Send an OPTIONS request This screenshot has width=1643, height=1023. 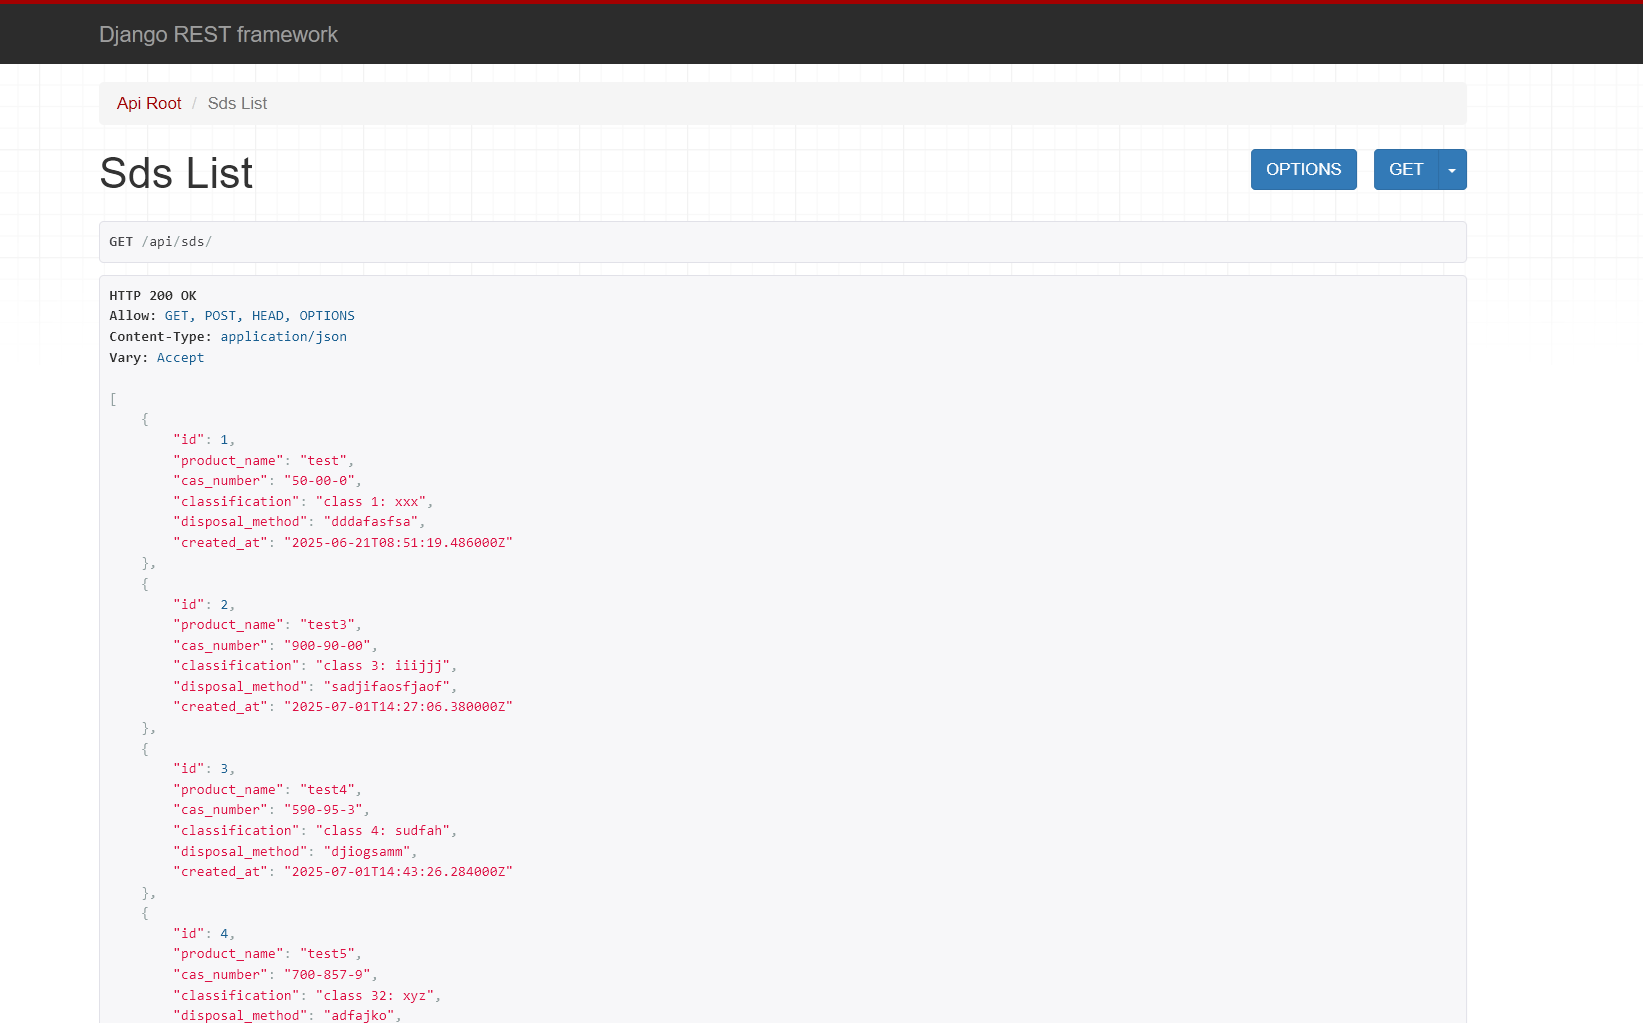coord(1303,169)
